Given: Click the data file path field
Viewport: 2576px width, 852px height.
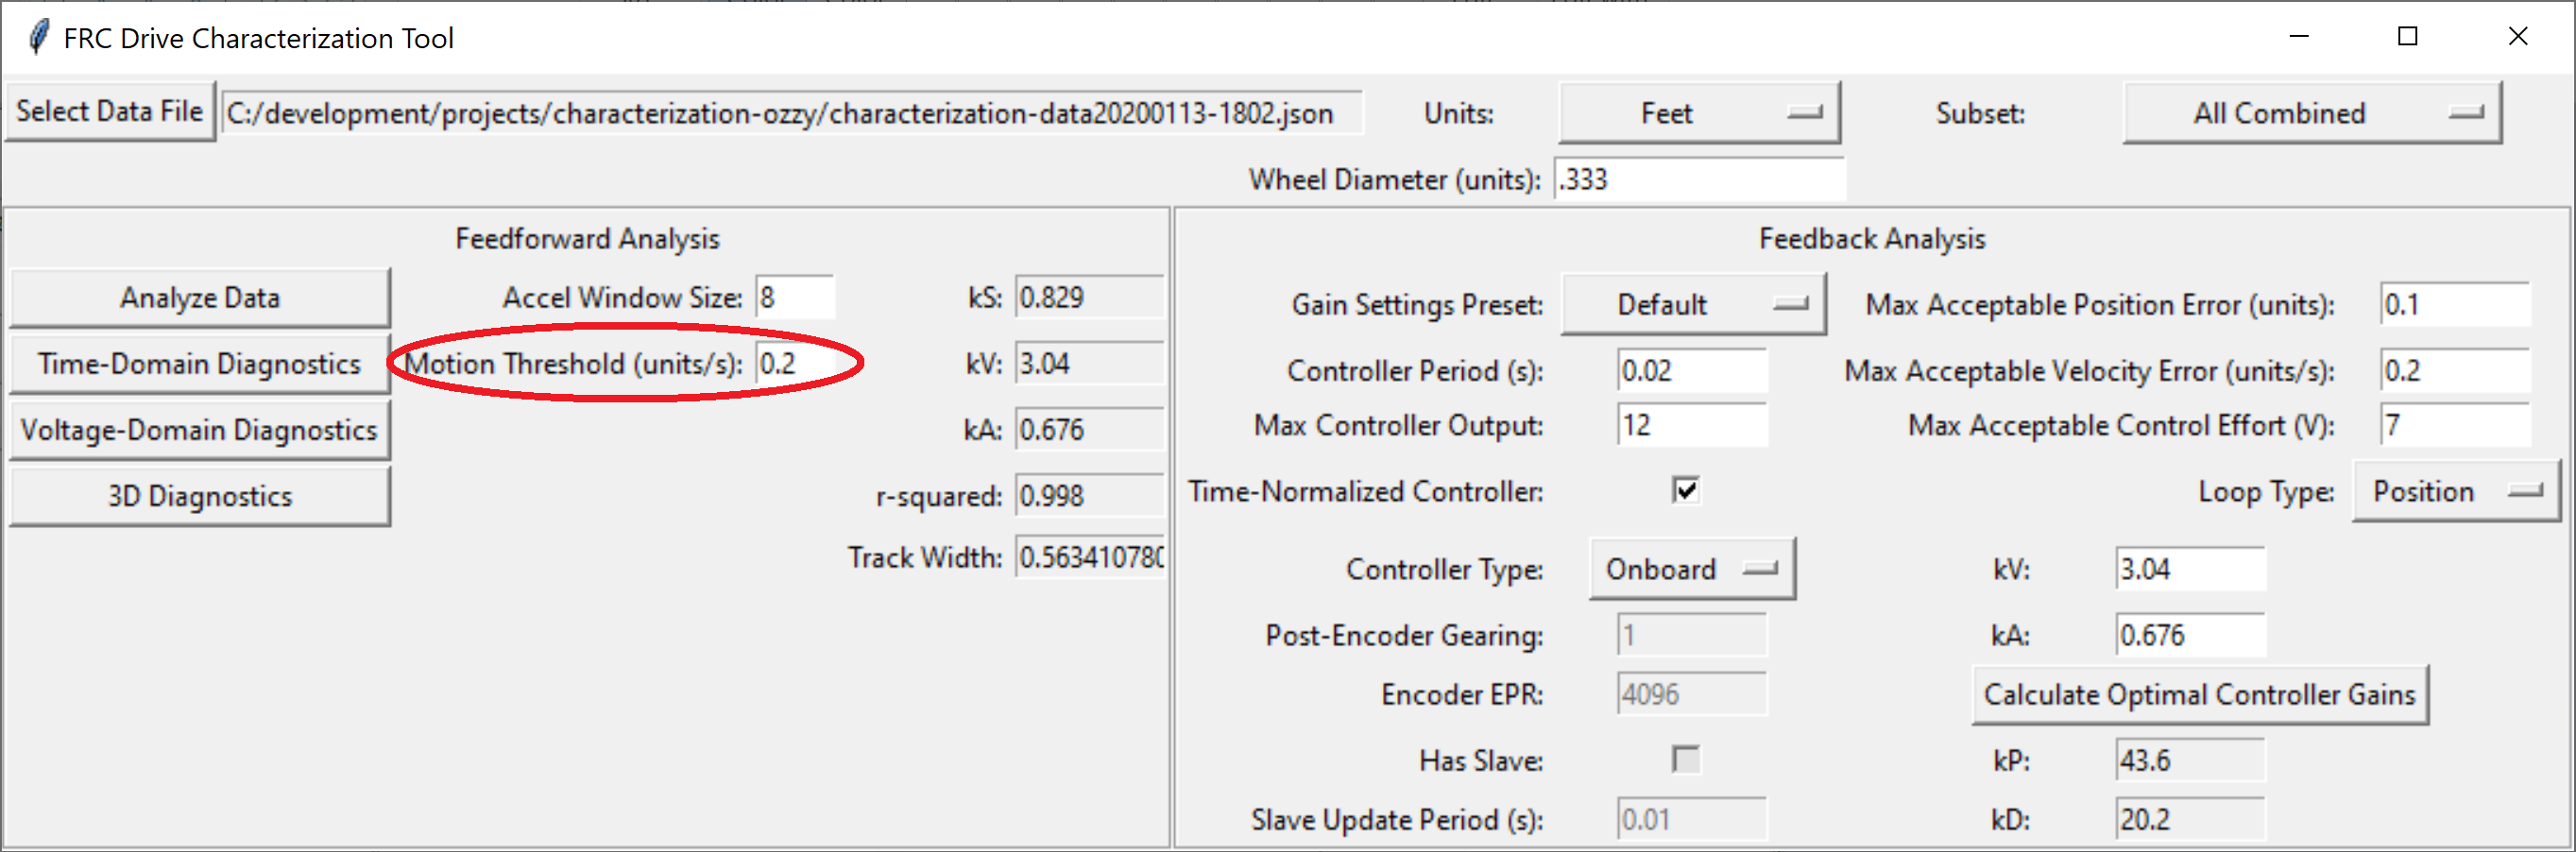Looking at the screenshot, I should pyautogui.click(x=795, y=112).
